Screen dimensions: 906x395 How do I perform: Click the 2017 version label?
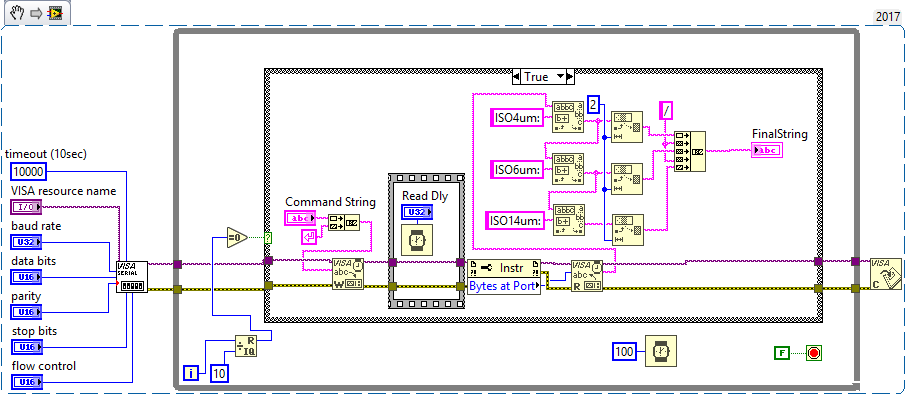(888, 17)
